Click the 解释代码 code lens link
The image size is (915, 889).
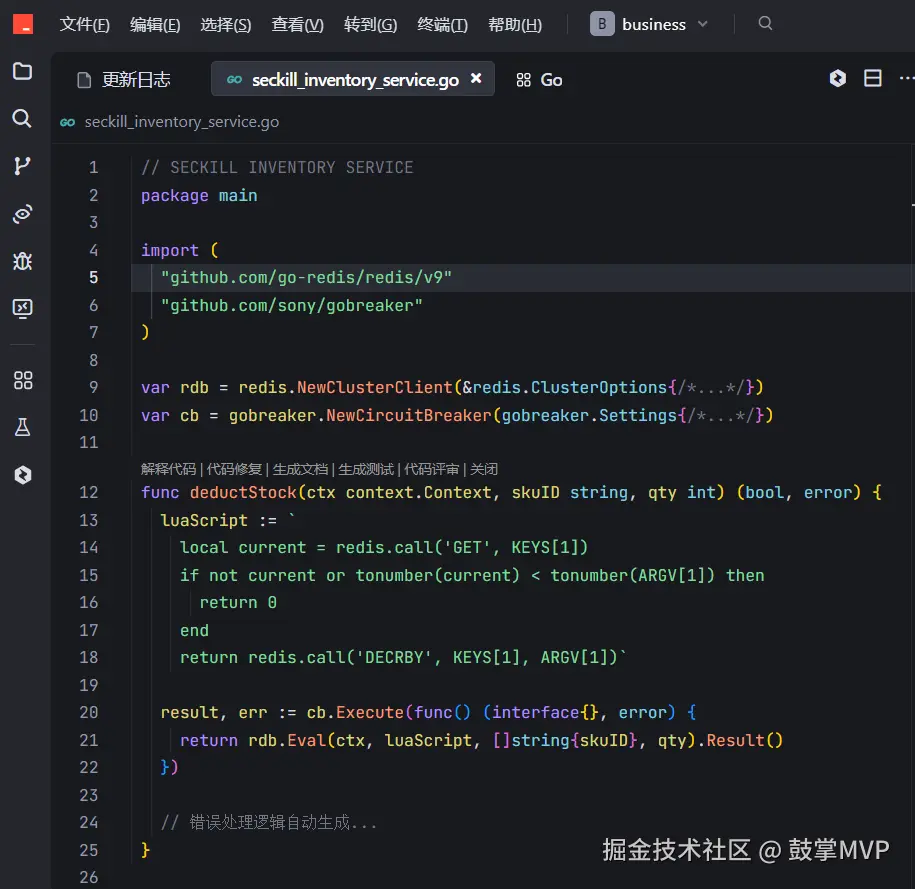pyautogui.click(x=169, y=469)
